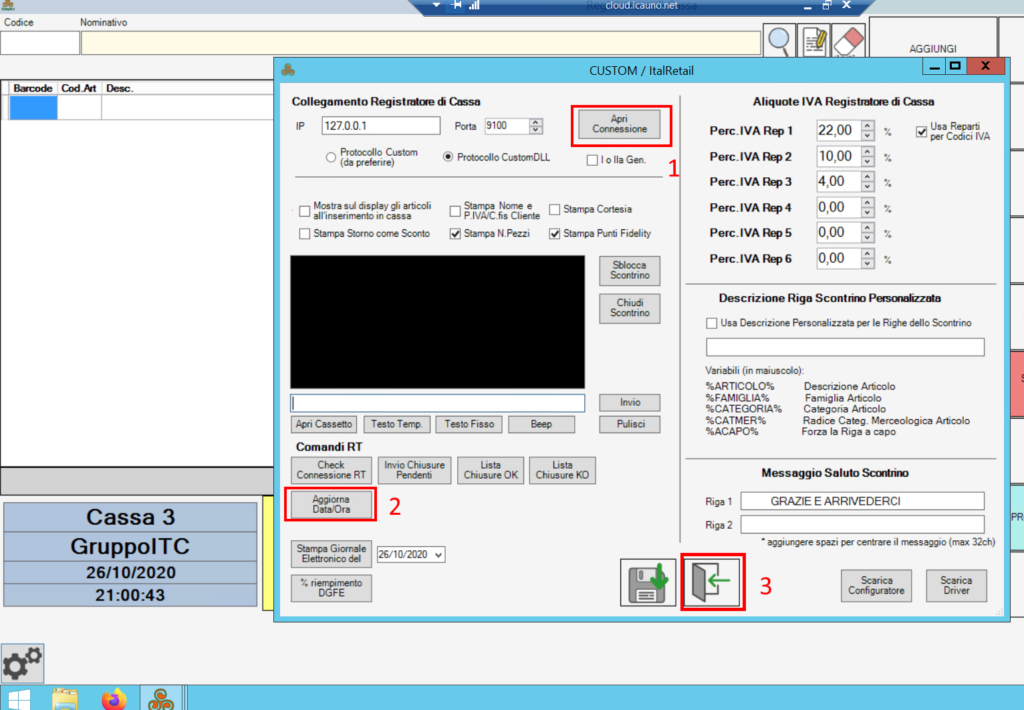Click the save floppy disk icon

[649, 584]
